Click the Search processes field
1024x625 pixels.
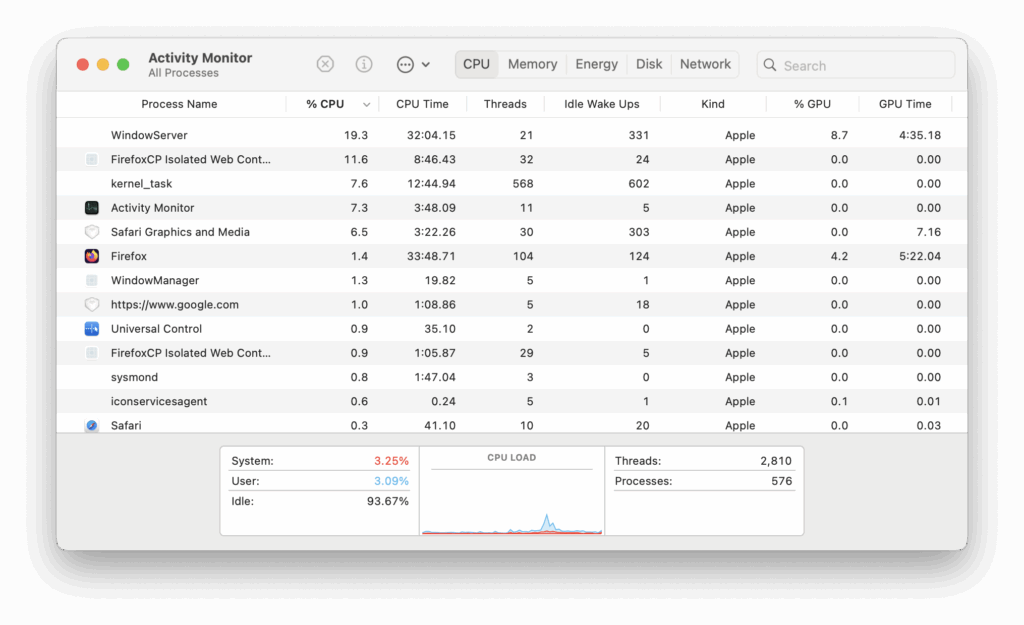pos(860,65)
